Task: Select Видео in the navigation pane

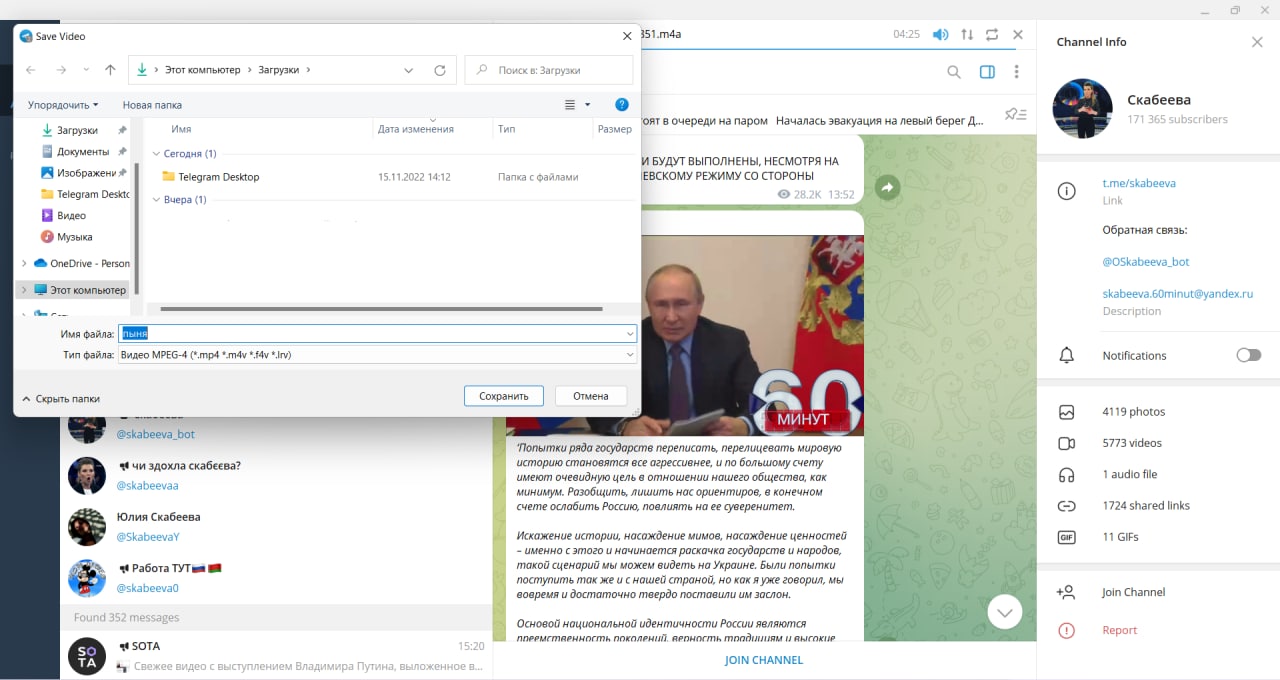Action: [71, 215]
